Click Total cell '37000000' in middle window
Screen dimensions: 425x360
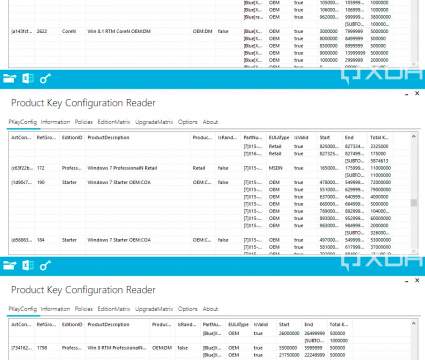click(x=381, y=247)
